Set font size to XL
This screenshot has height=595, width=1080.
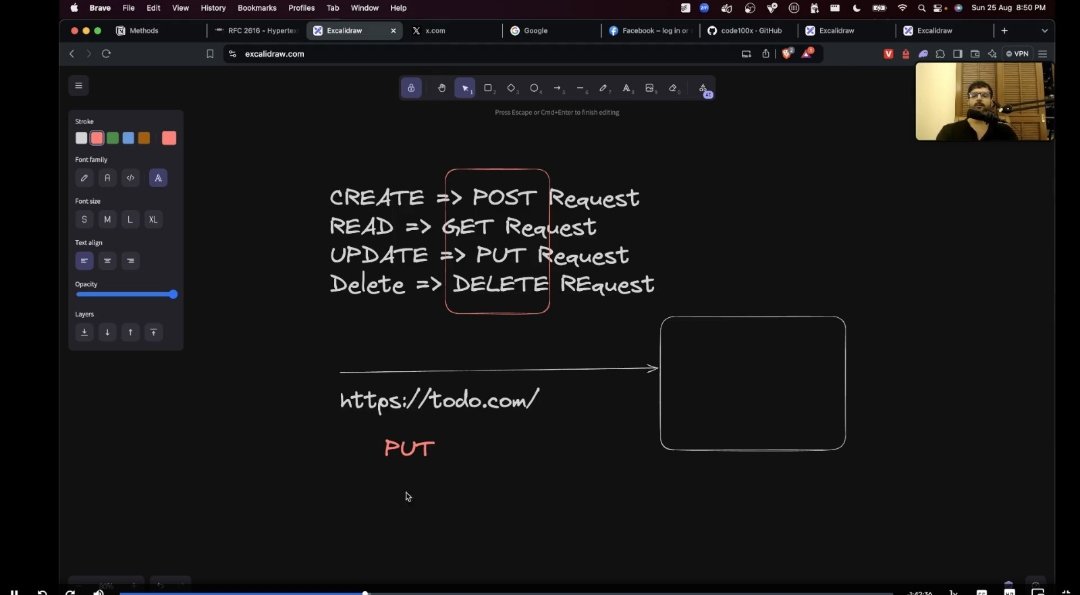point(154,220)
